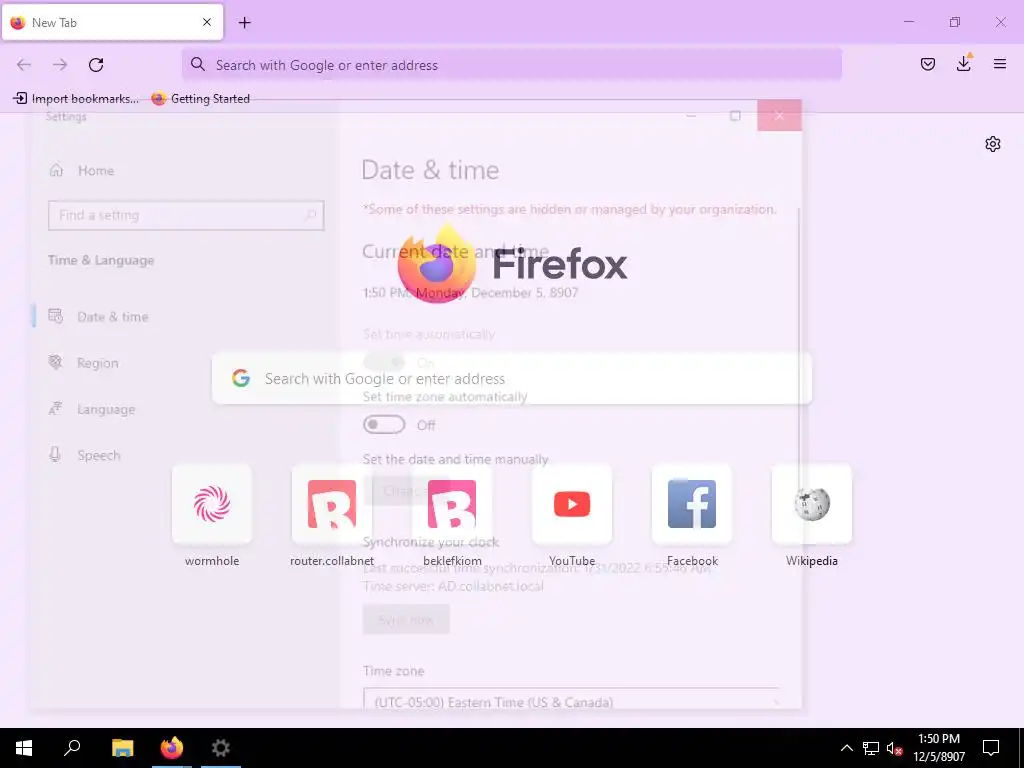Click the network tray icon
Viewport: 1024px width, 768px height.
[x=871, y=748]
